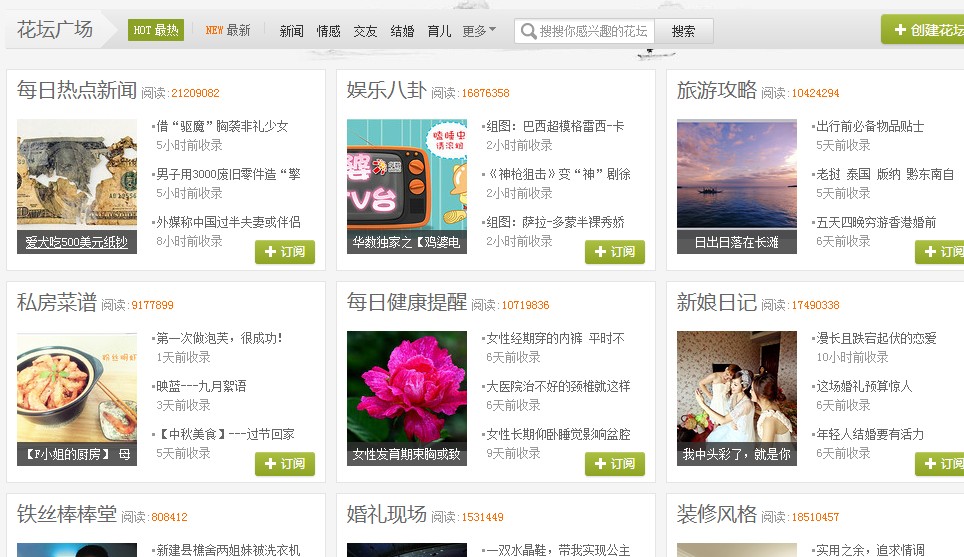Open caption 女性发育期束胸或致
Image resolution: width=964 pixels, height=557 pixels.
[406, 454]
